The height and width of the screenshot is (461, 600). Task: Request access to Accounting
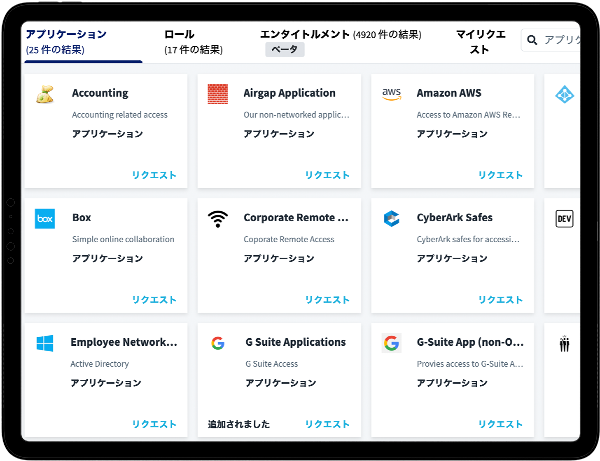[x=154, y=175]
